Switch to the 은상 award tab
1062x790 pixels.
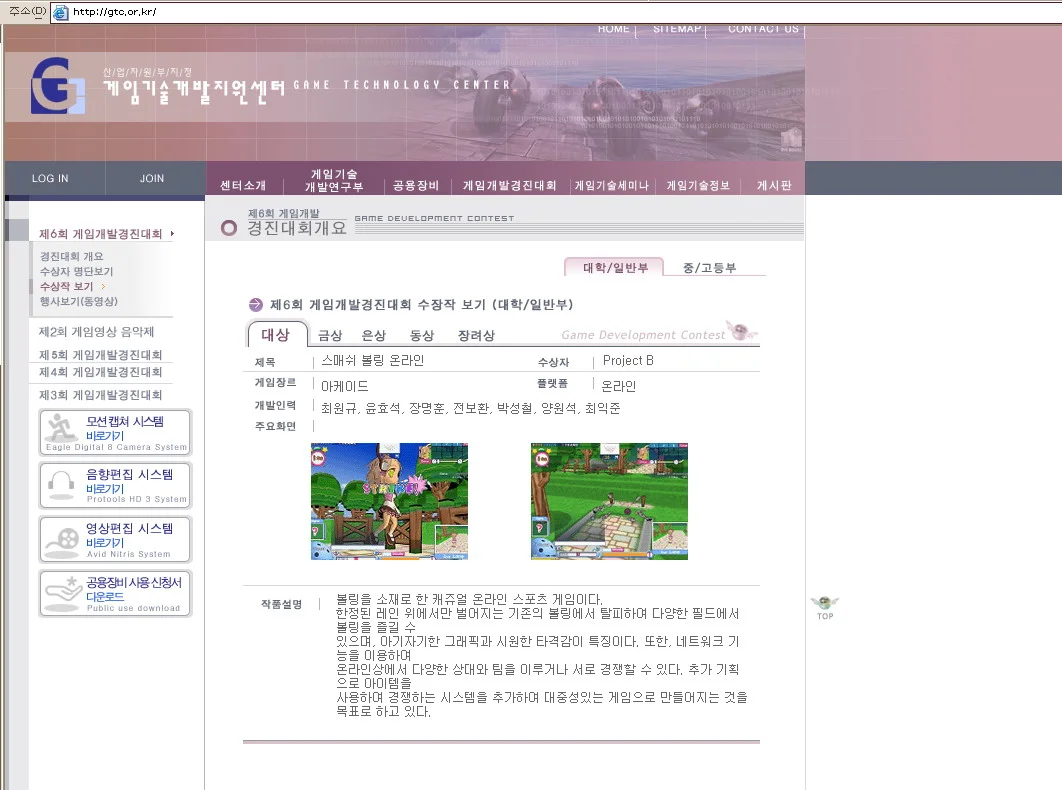[373, 335]
